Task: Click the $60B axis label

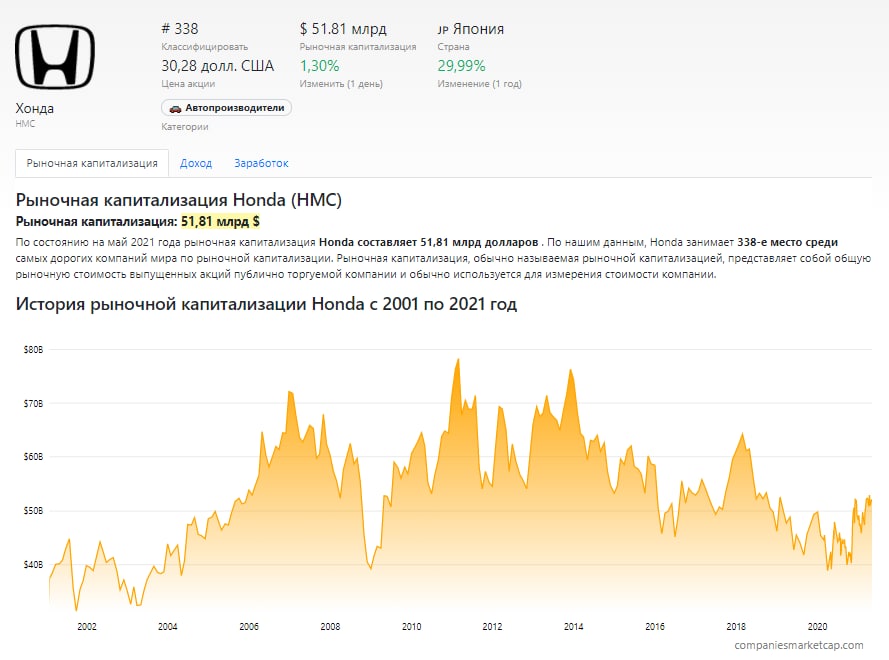Action: [x=33, y=457]
